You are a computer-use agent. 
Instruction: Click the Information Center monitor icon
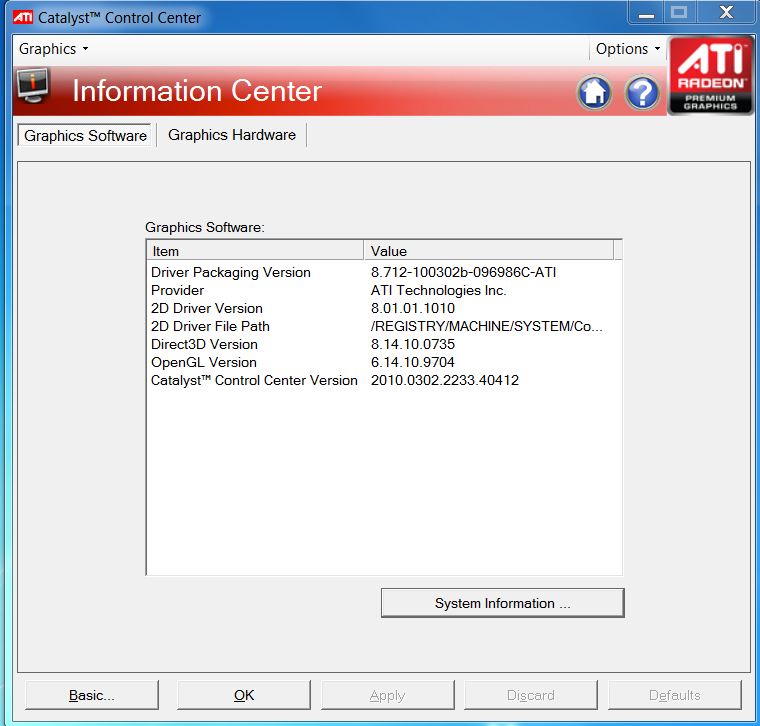click(32, 85)
